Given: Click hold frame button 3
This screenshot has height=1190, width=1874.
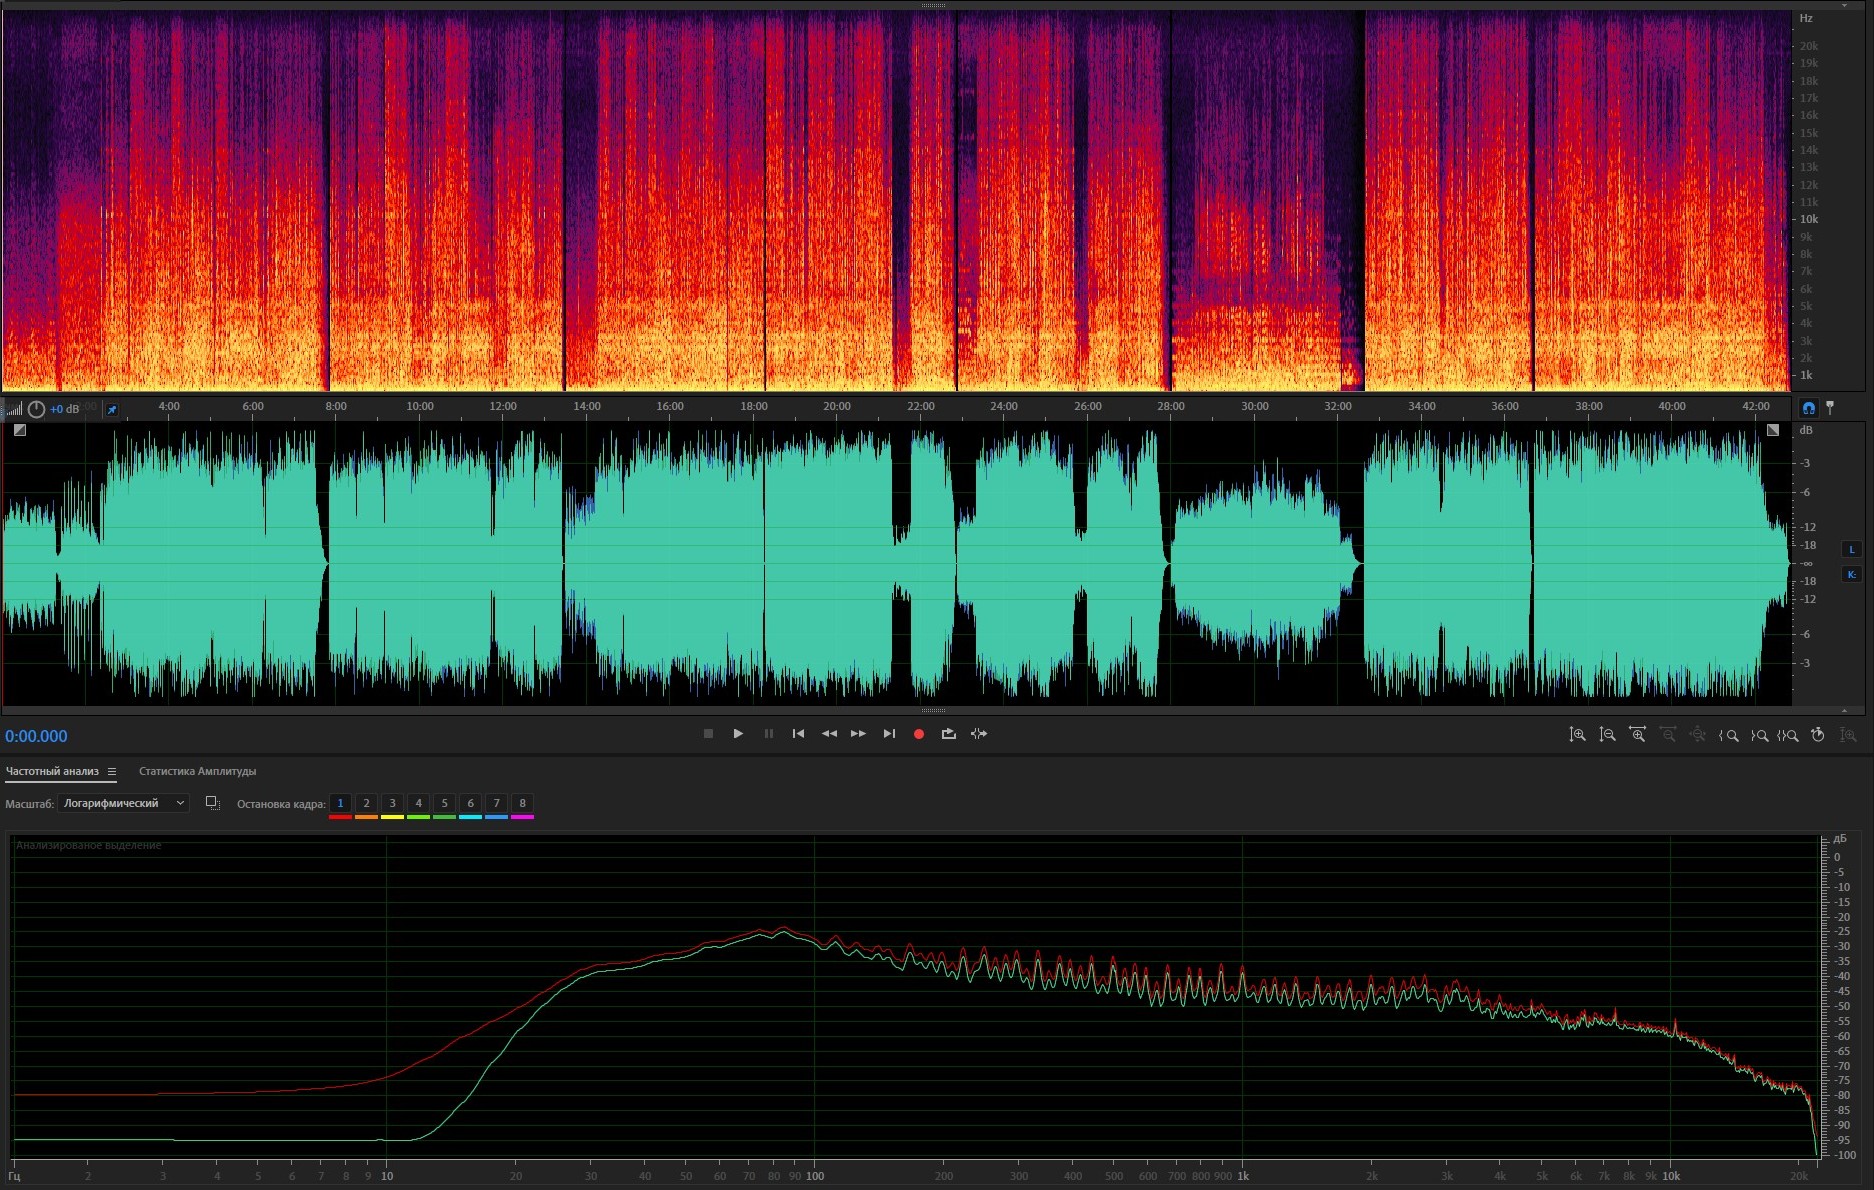Looking at the screenshot, I should pos(392,803).
